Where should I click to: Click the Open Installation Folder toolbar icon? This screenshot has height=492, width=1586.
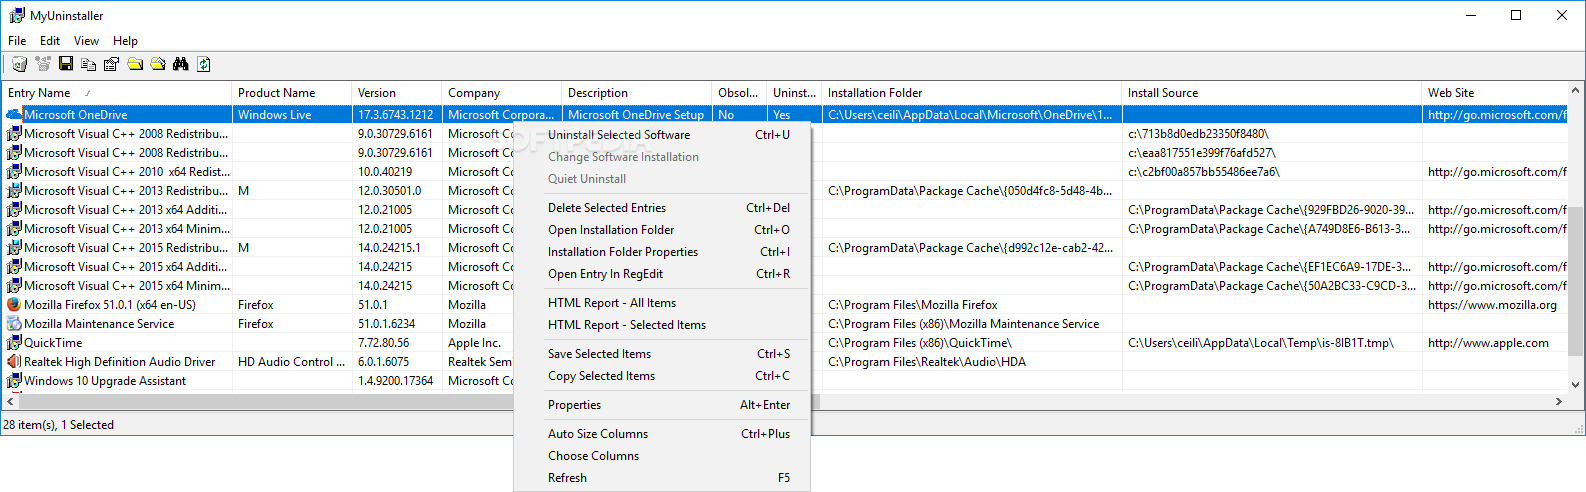135,64
